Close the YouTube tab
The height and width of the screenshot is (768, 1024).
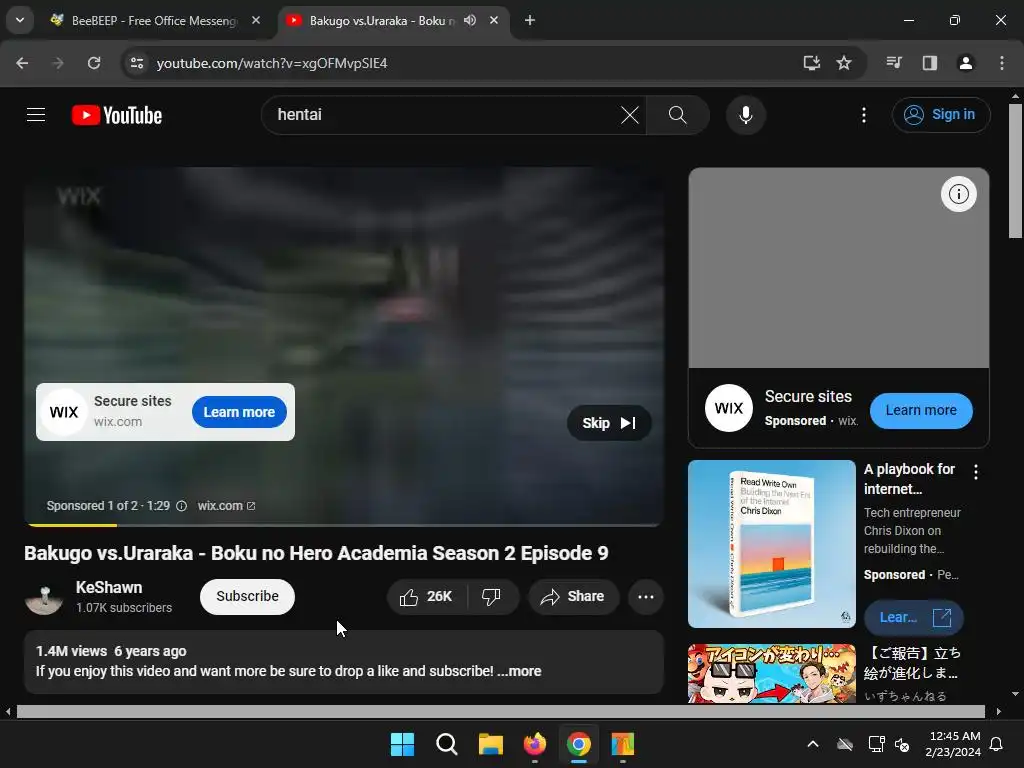click(x=494, y=20)
